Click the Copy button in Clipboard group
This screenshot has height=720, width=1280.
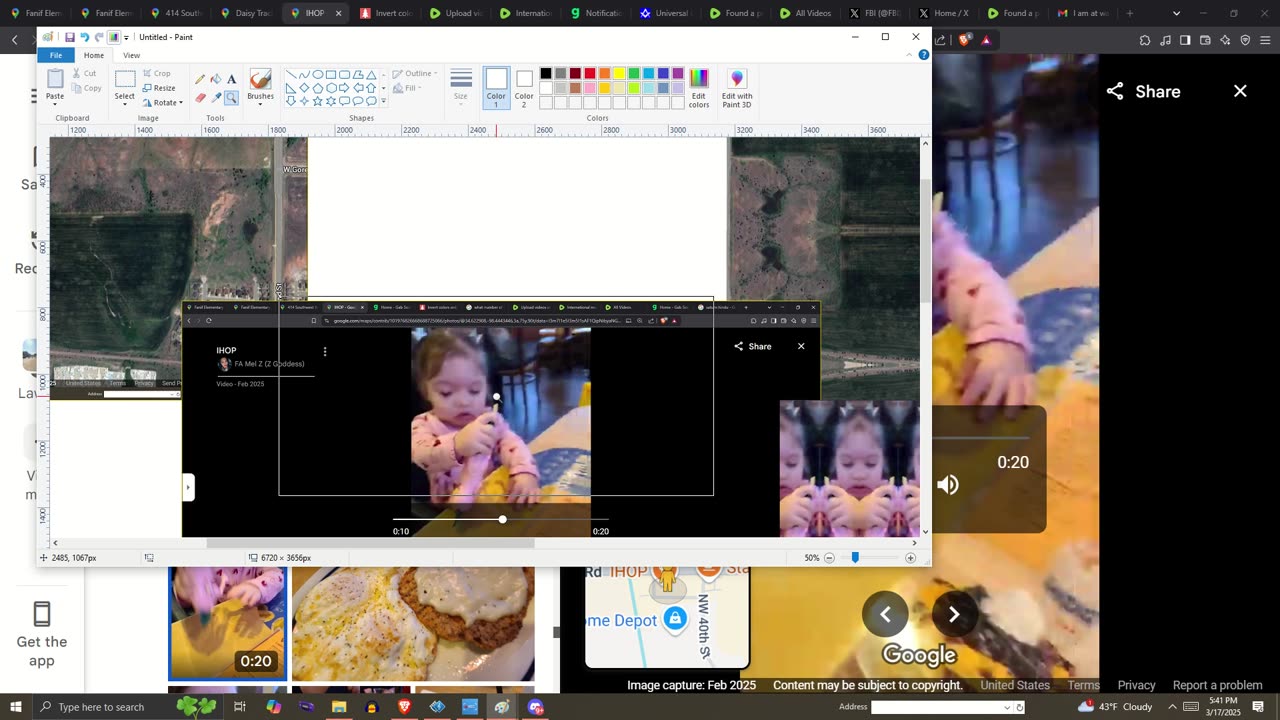(86, 88)
